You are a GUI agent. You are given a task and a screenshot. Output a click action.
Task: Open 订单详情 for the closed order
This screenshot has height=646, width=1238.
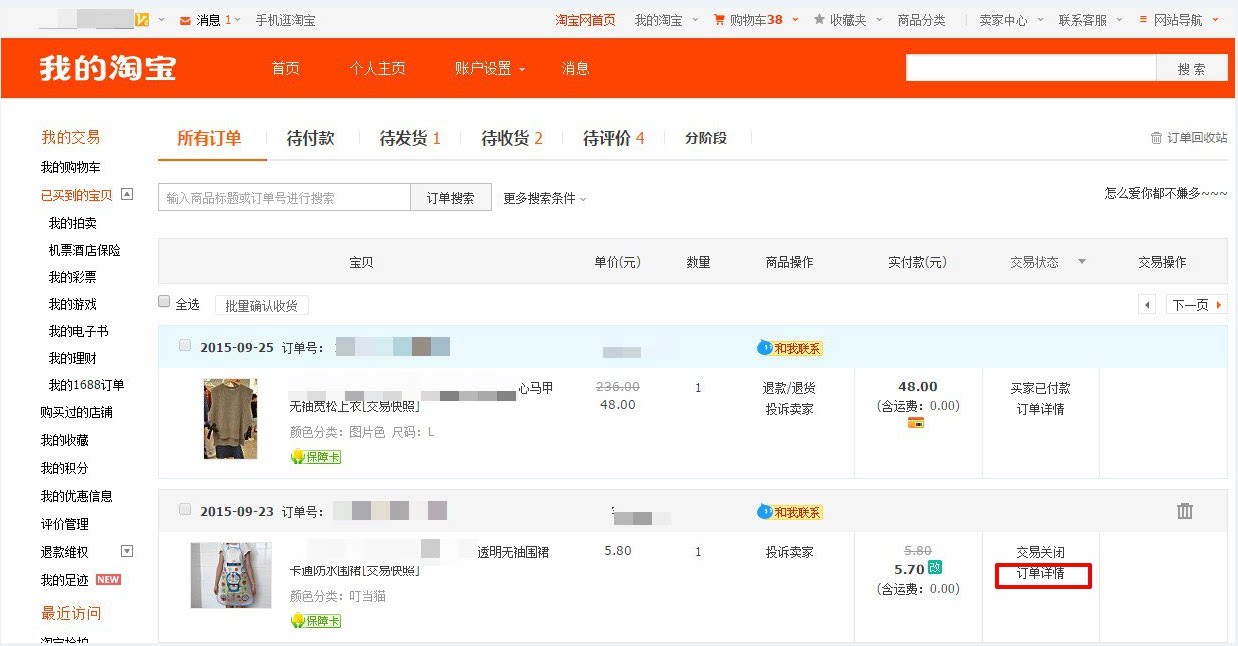click(x=1043, y=576)
